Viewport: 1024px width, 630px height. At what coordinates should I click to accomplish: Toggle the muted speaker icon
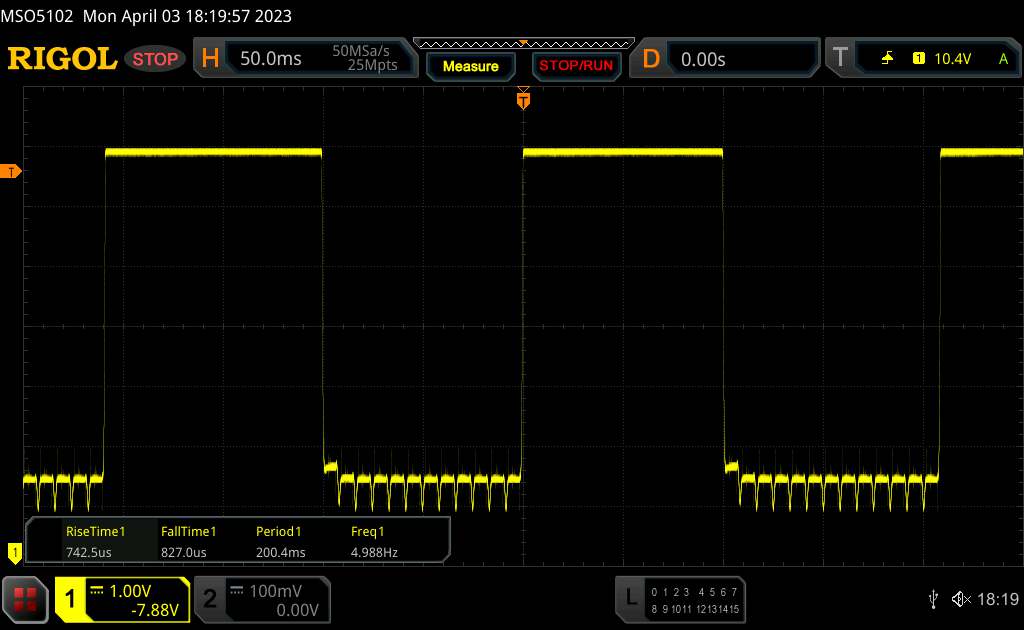click(961, 599)
